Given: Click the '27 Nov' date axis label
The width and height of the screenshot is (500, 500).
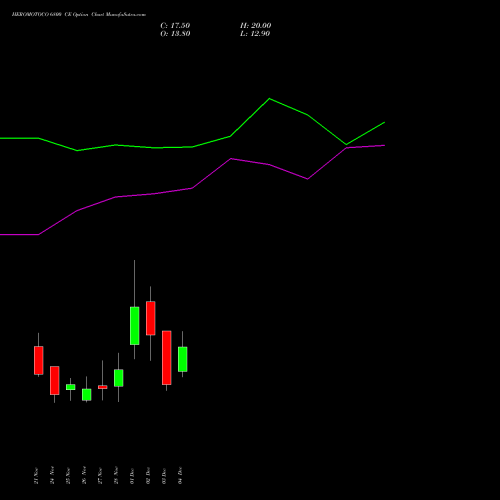Looking at the screenshot, I should point(100,476).
